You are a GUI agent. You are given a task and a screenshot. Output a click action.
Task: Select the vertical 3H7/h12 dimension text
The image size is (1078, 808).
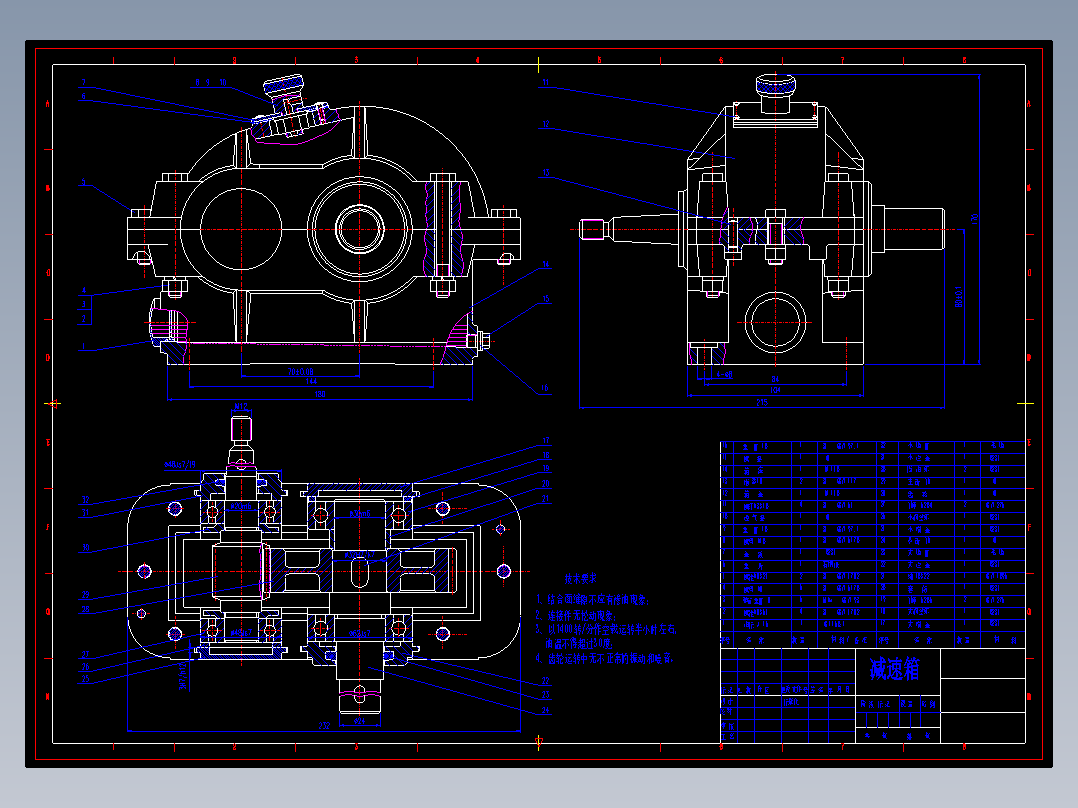[x=183, y=676]
